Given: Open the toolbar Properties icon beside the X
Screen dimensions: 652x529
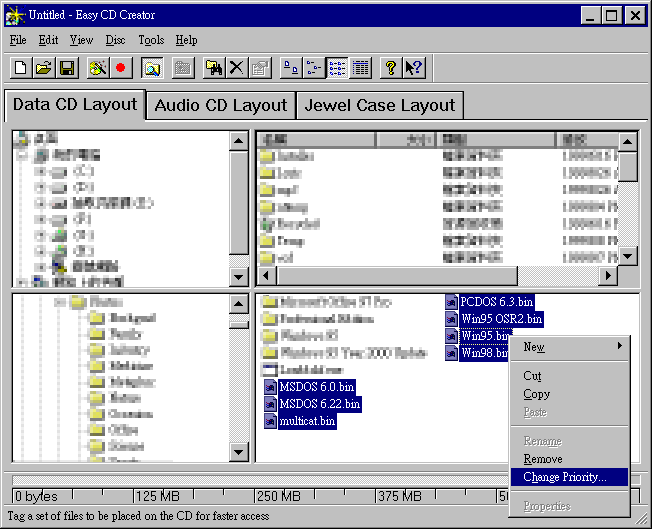Looking at the screenshot, I should pyautogui.click(x=260, y=67).
